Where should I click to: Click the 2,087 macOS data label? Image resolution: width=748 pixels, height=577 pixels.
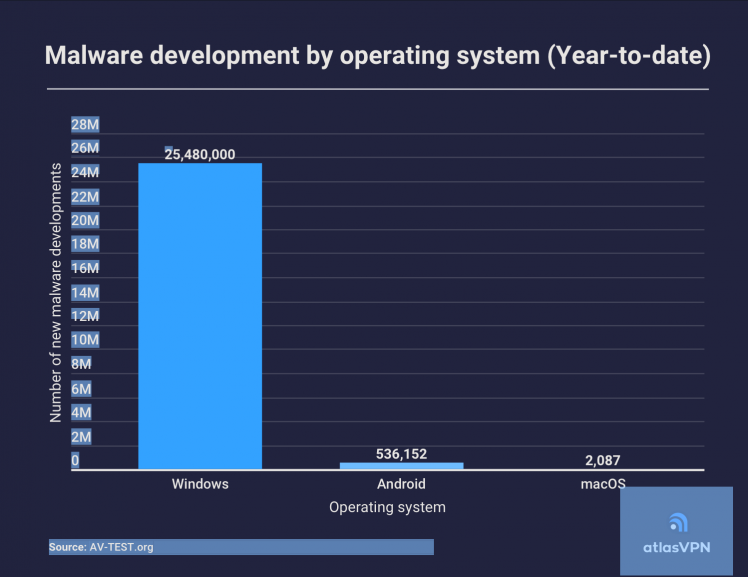[603, 460]
